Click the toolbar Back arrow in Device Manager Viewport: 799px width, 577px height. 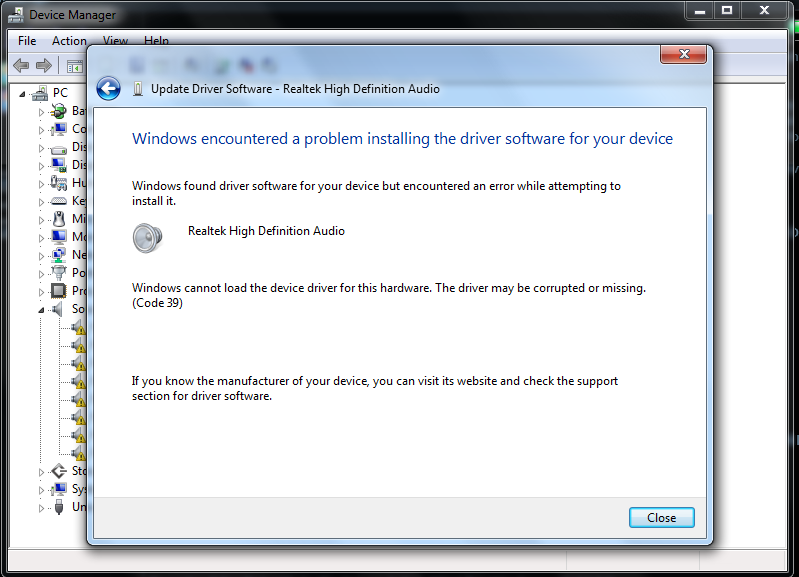pyautogui.click(x=21, y=65)
